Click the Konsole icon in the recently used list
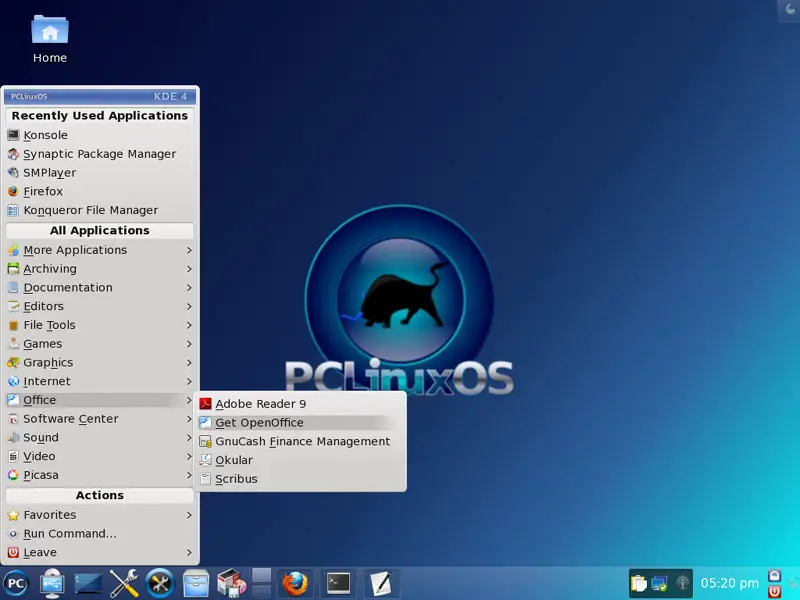The image size is (800, 600). point(13,135)
